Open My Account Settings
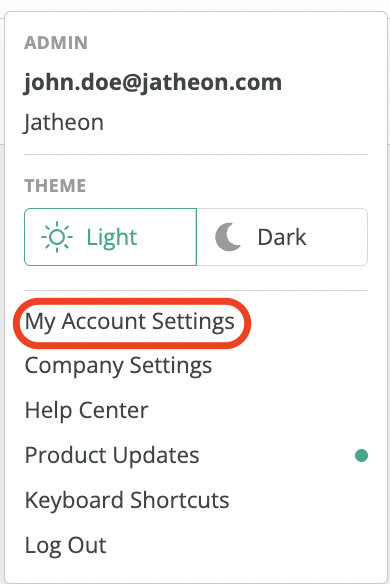 pos(130,322)
